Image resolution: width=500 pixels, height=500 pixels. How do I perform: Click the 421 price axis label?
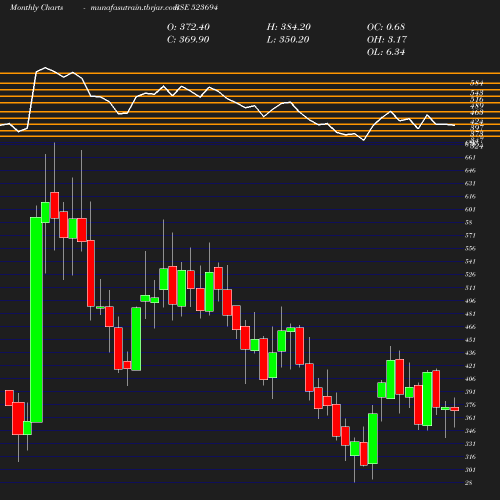[470, 366]
